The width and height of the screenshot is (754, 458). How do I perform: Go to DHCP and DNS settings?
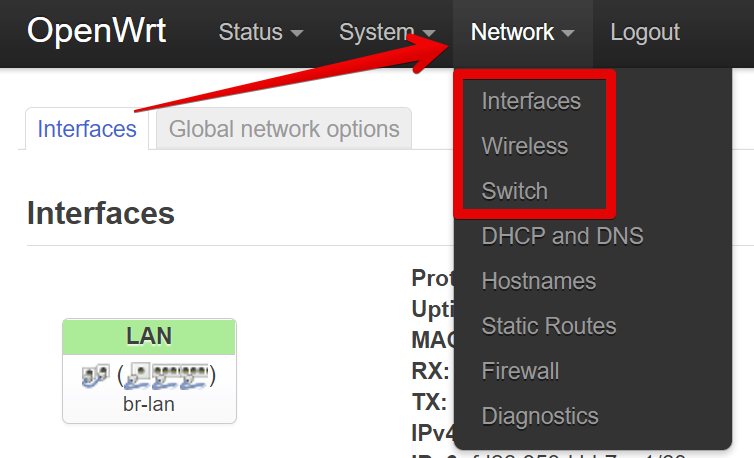562,236
